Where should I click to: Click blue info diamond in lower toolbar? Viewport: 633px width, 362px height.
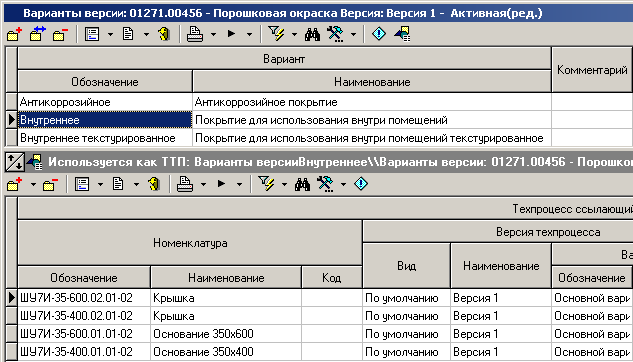(361, 184)
